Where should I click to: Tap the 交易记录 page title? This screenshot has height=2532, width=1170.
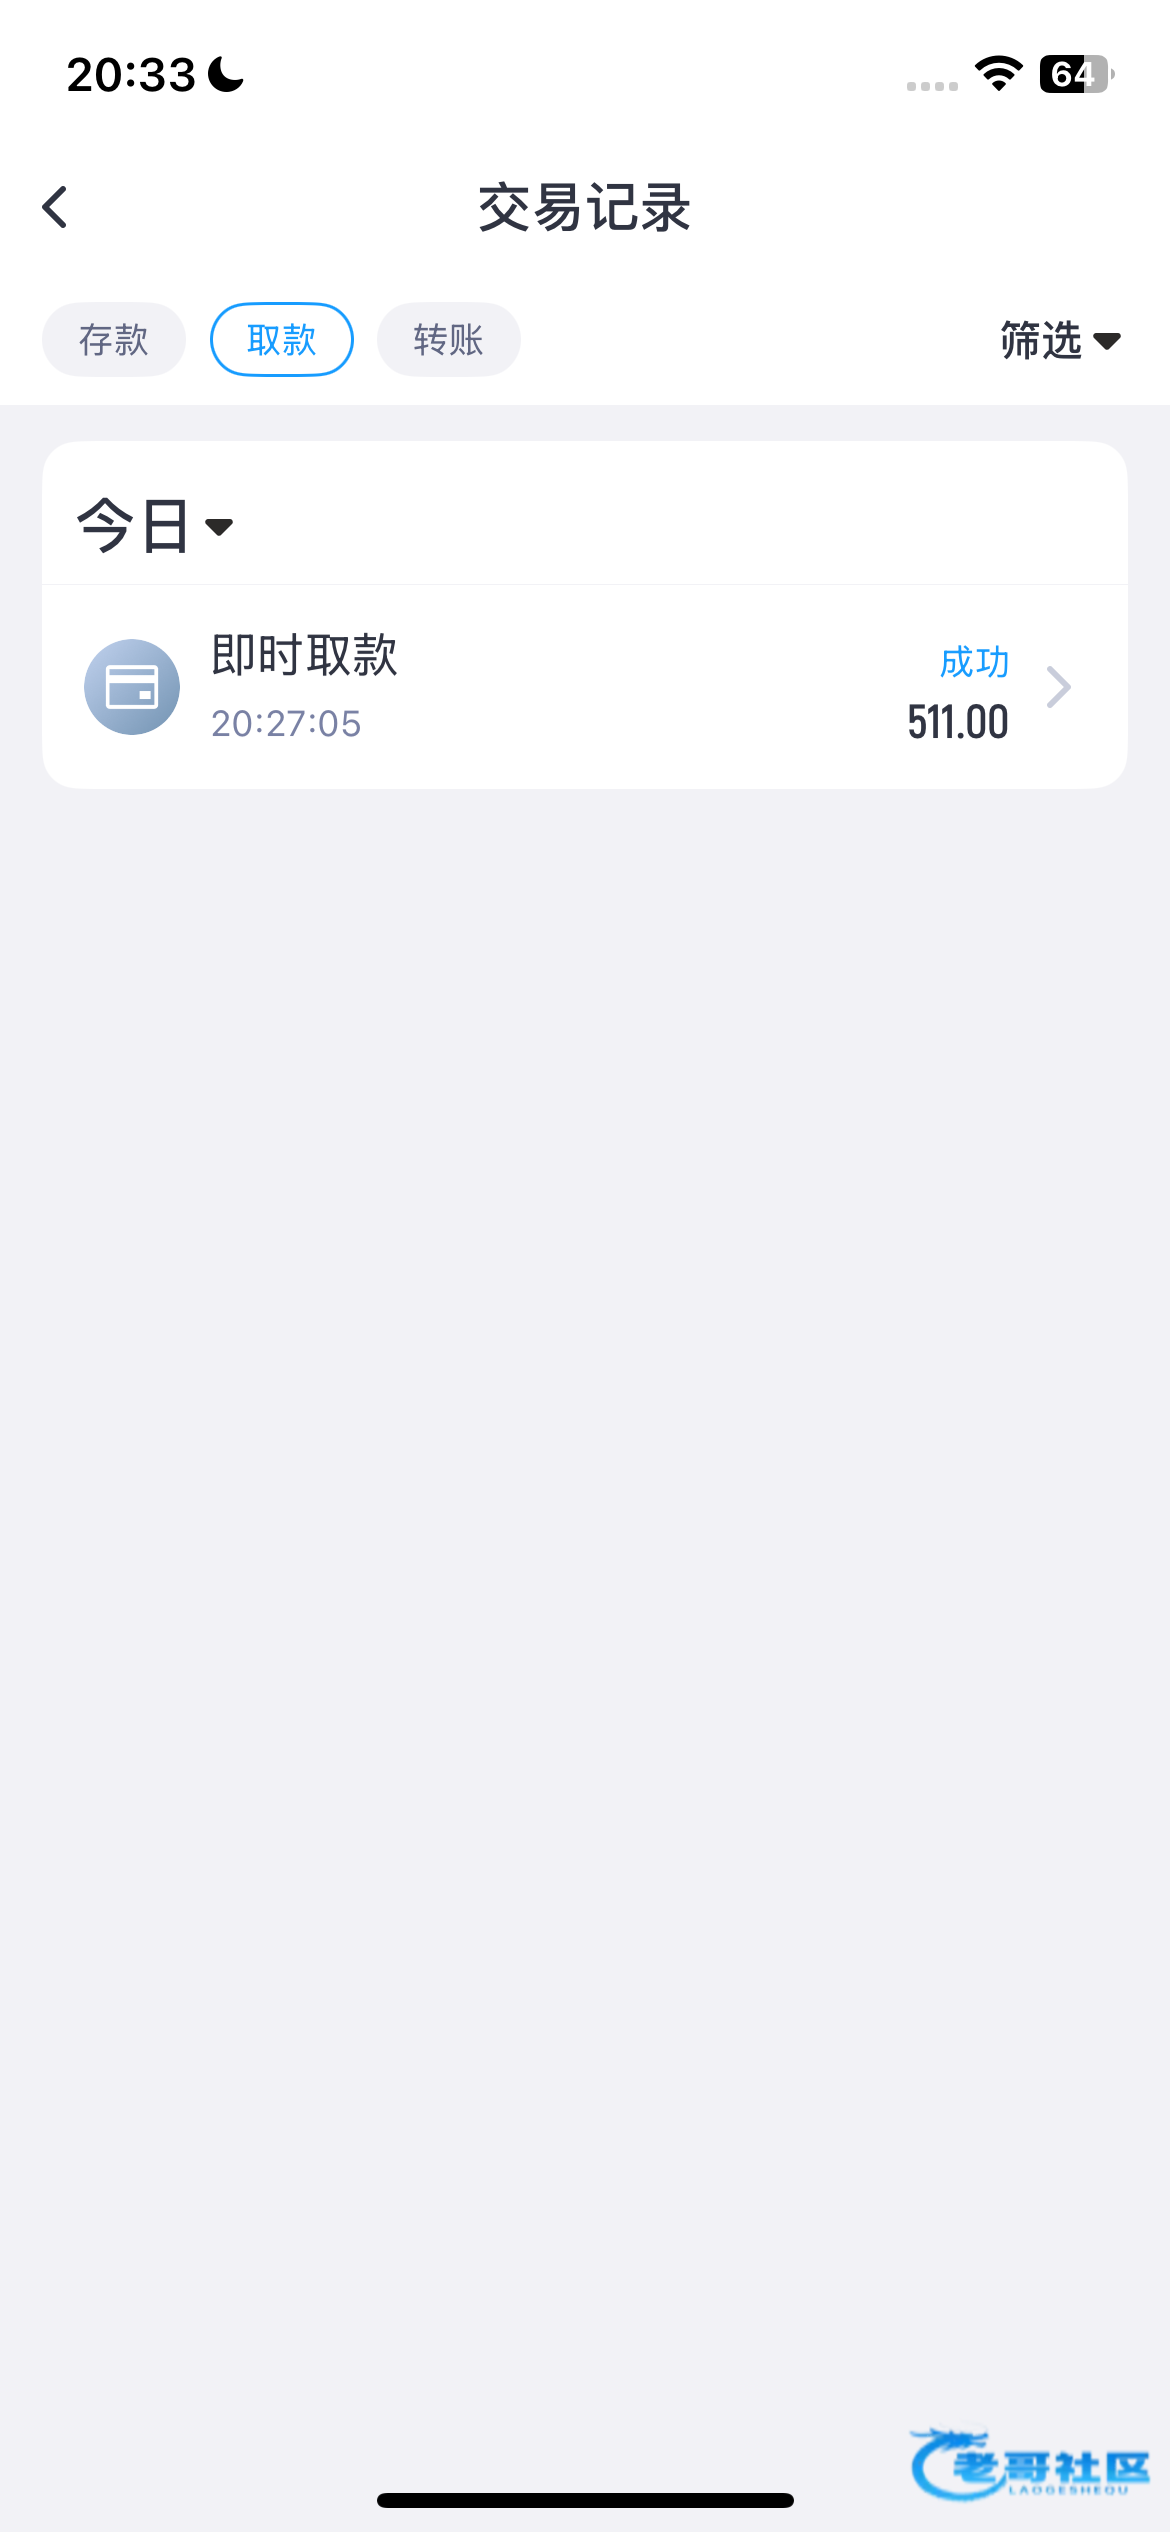point(585,208)
